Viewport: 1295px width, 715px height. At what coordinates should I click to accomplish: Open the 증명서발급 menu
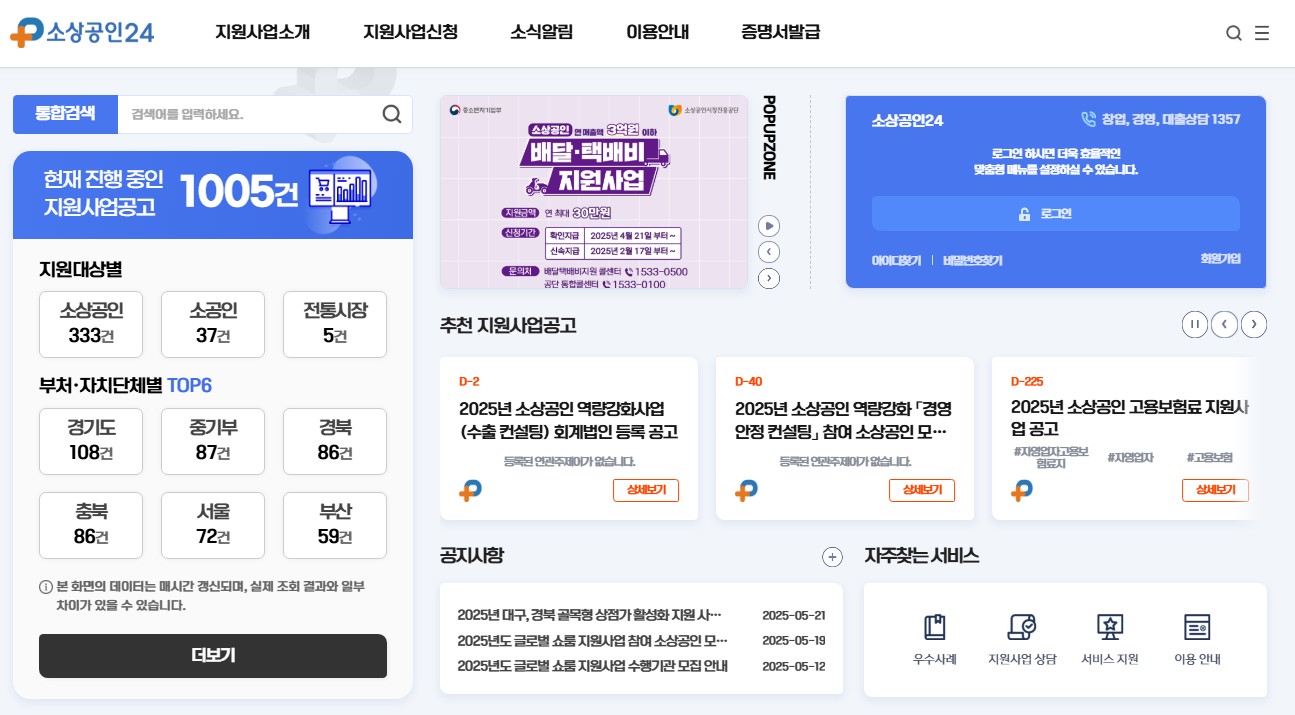coord(781,32)
